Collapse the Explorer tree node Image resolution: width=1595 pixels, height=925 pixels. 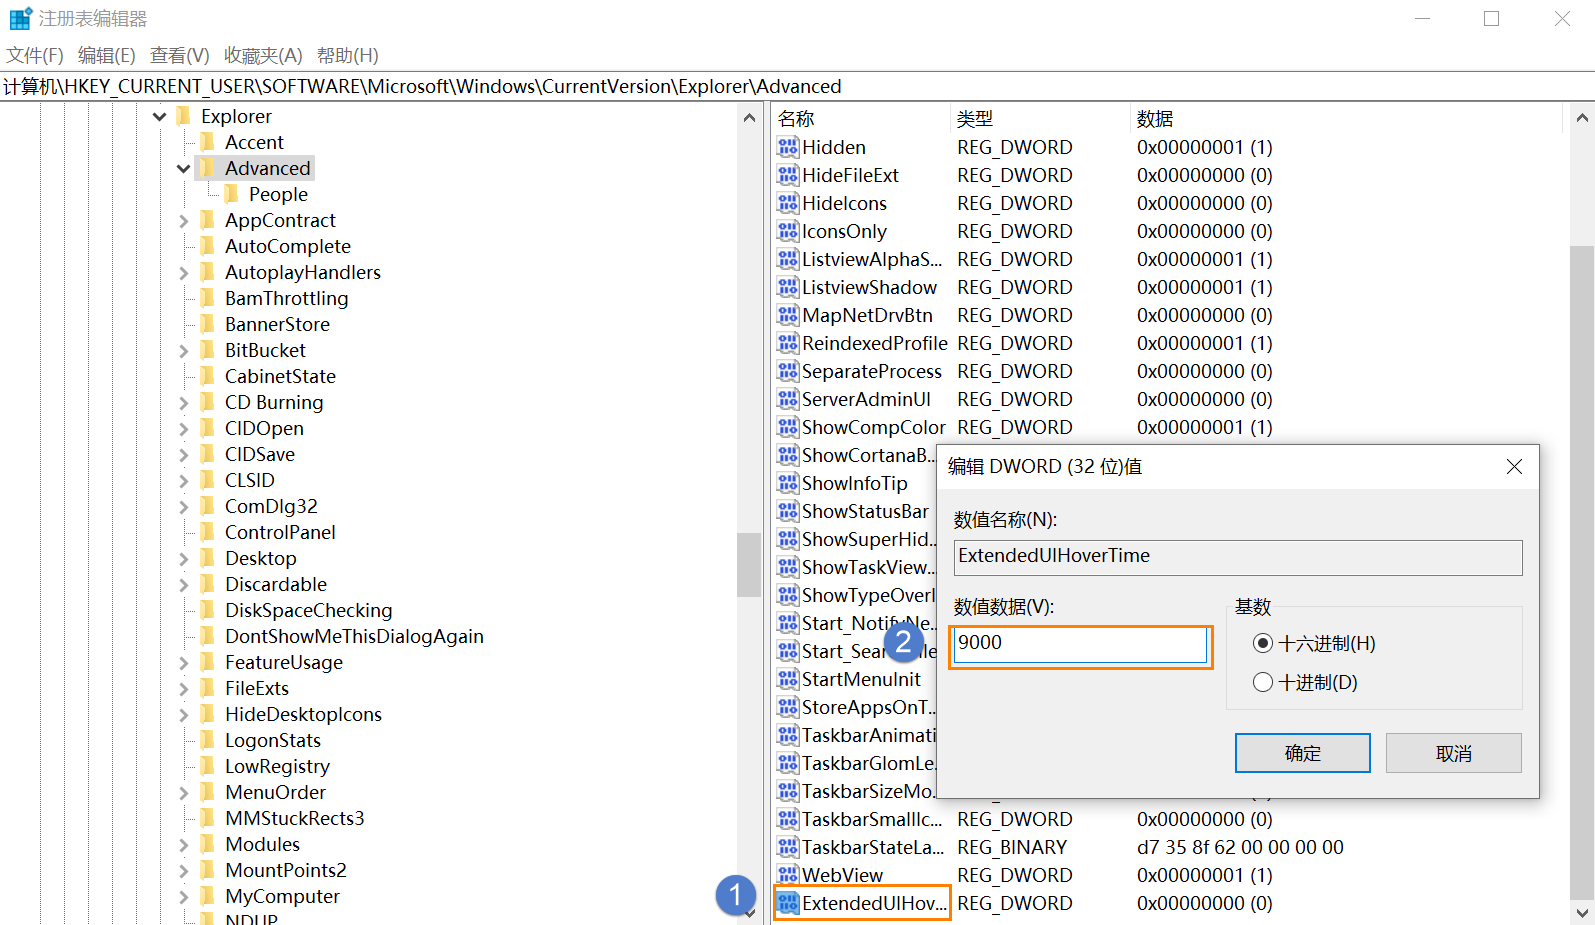coord(160,117)
